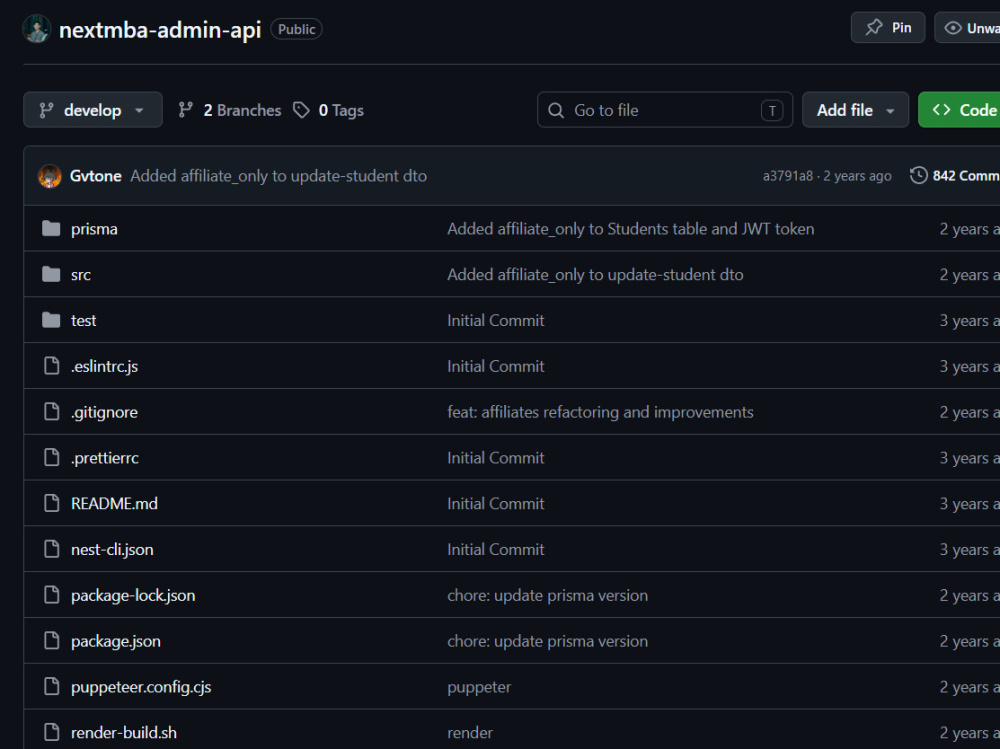Focus the Go to file search field
Image resolution: width=1000 pixels, height=749 pixels.
coord(665,110)
